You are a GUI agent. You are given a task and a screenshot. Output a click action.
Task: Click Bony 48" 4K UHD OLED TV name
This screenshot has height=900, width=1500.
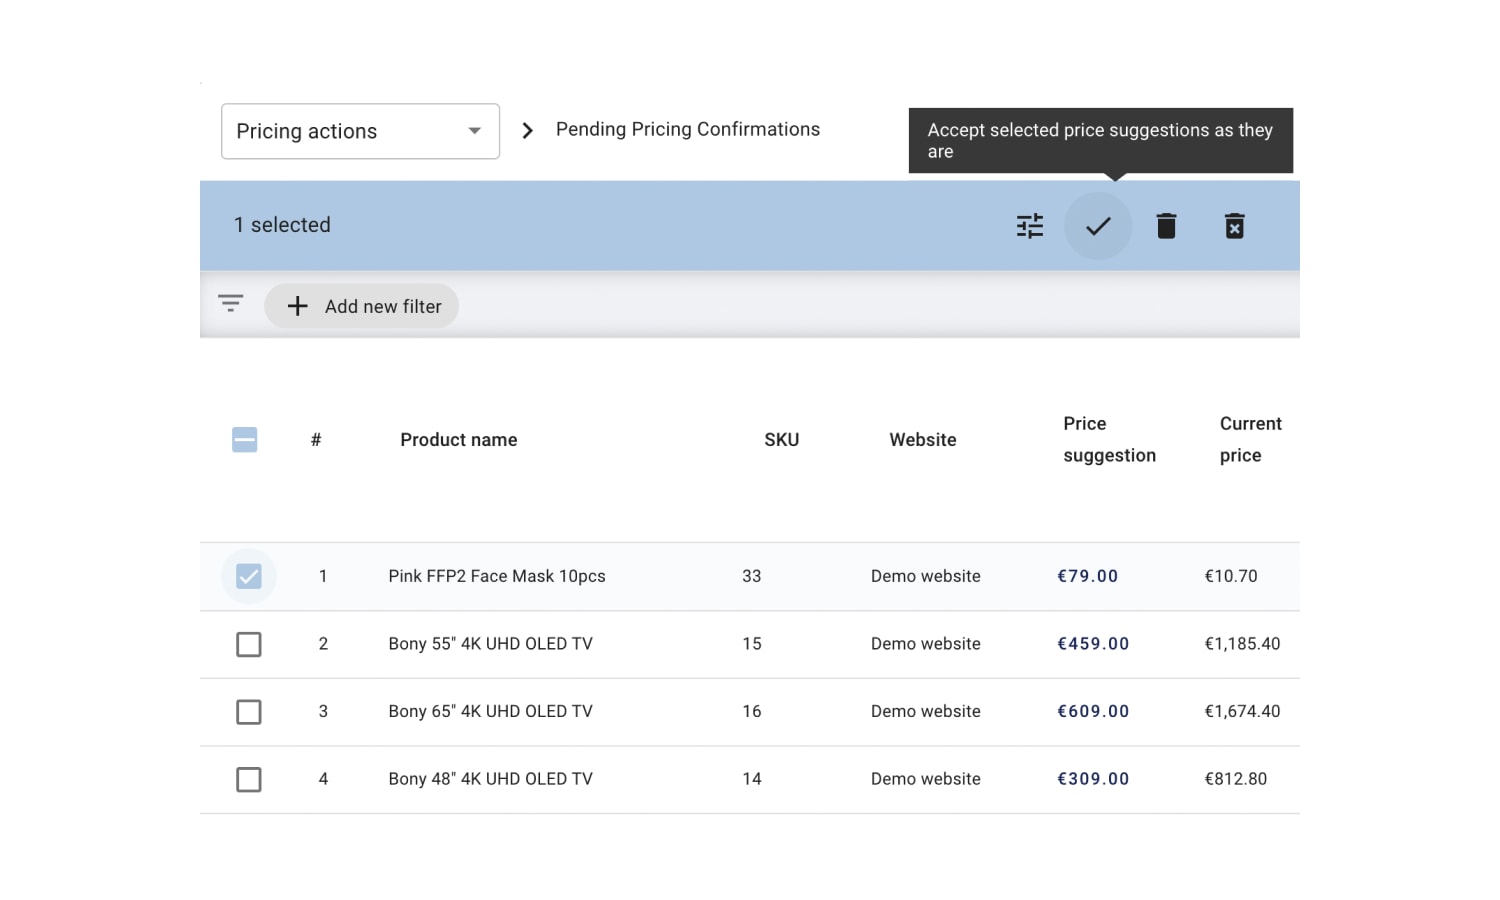[491, 779]
